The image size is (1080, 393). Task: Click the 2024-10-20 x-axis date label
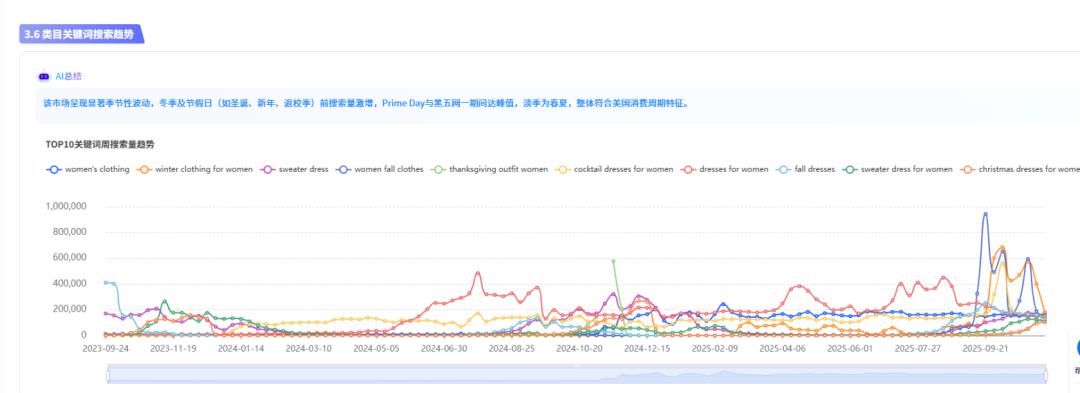(x=579, y=348)
